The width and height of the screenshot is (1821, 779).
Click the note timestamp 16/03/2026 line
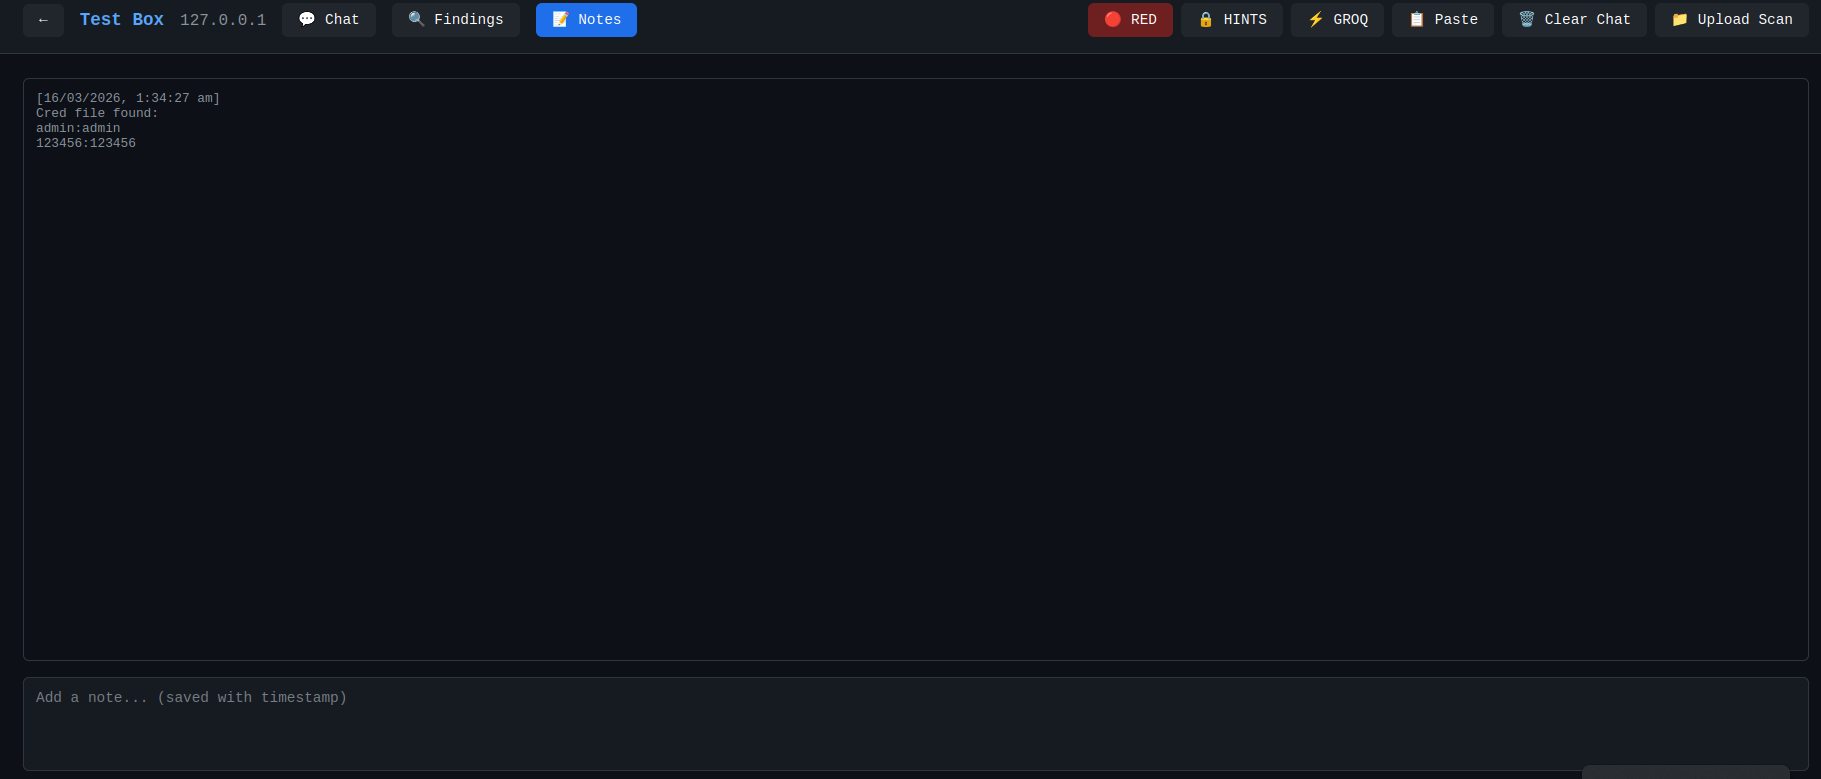128,98
